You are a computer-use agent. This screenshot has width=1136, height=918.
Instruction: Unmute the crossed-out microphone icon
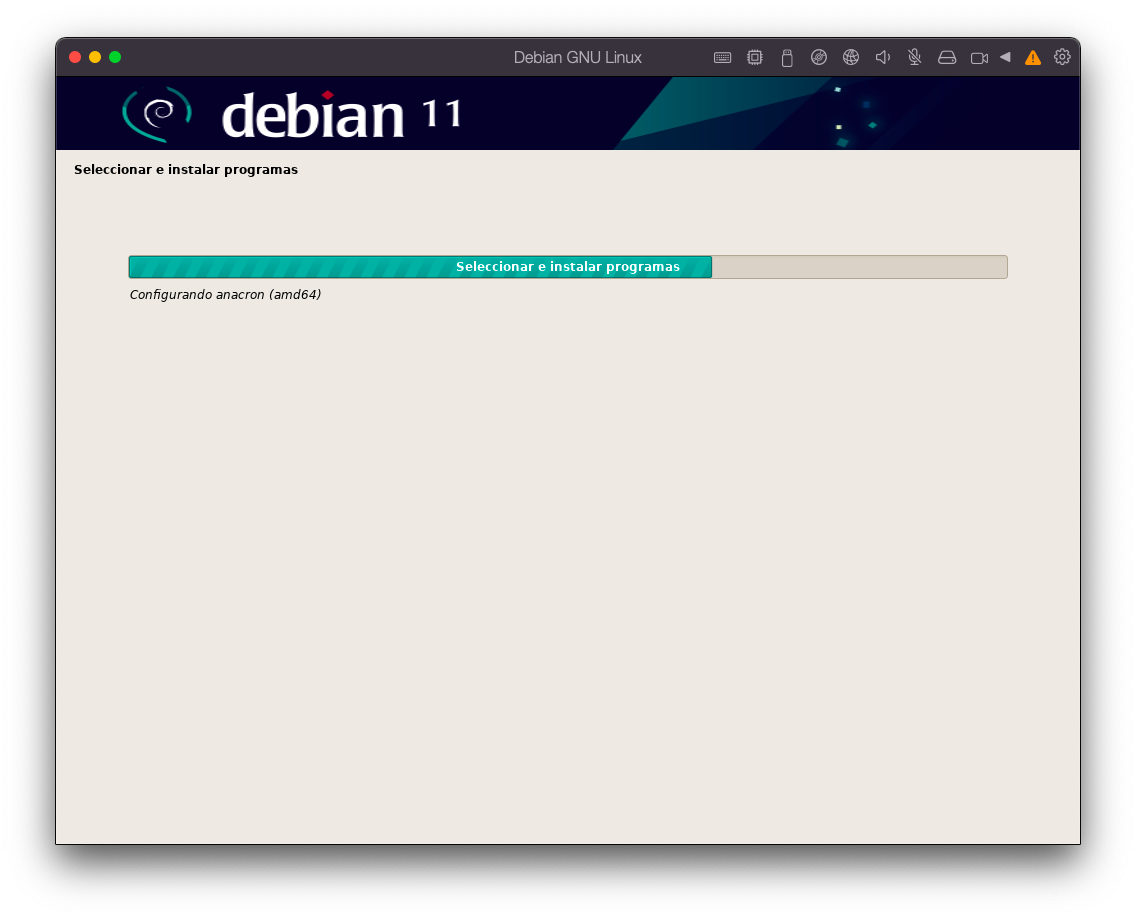tap(914, 57)
